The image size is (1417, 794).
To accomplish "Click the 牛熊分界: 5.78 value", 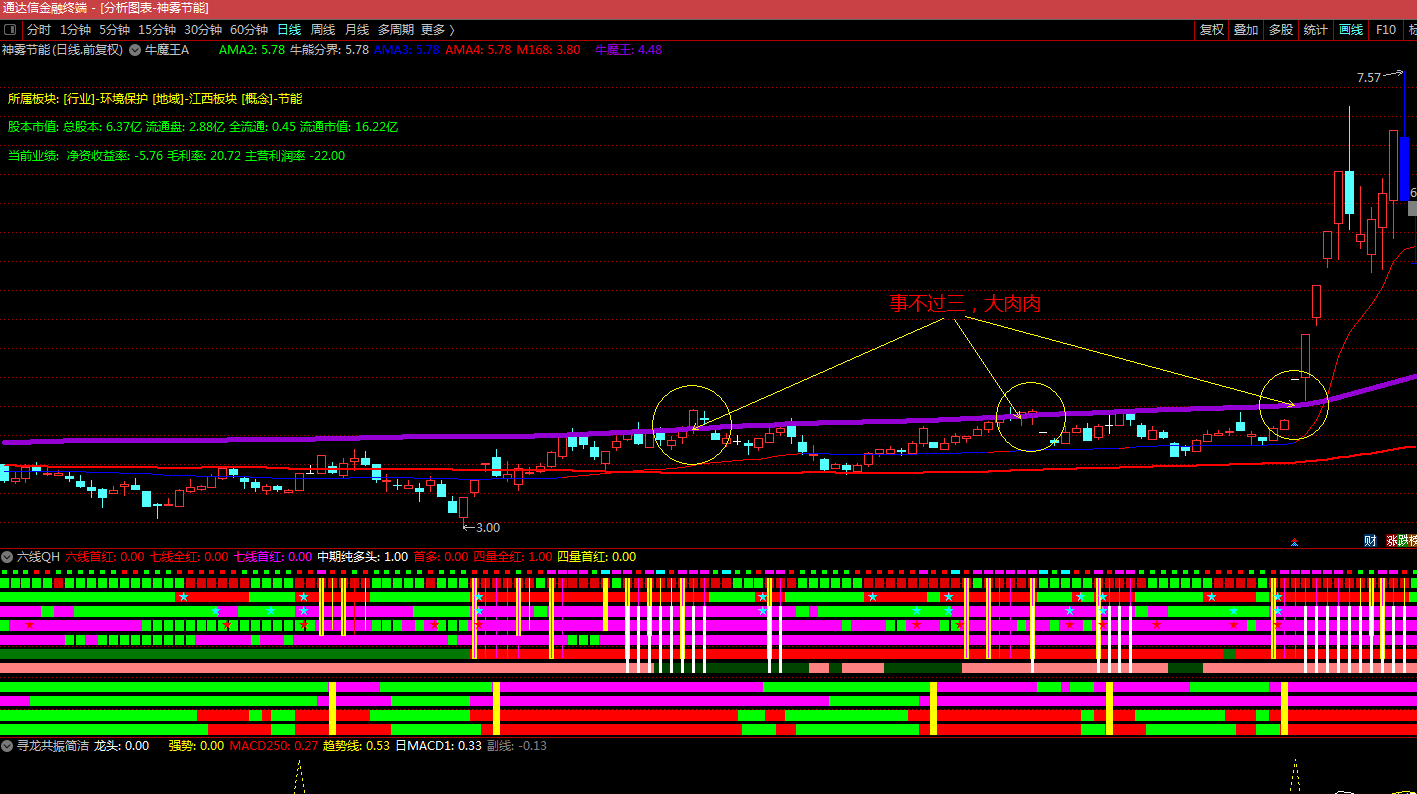I will [330, 49].
